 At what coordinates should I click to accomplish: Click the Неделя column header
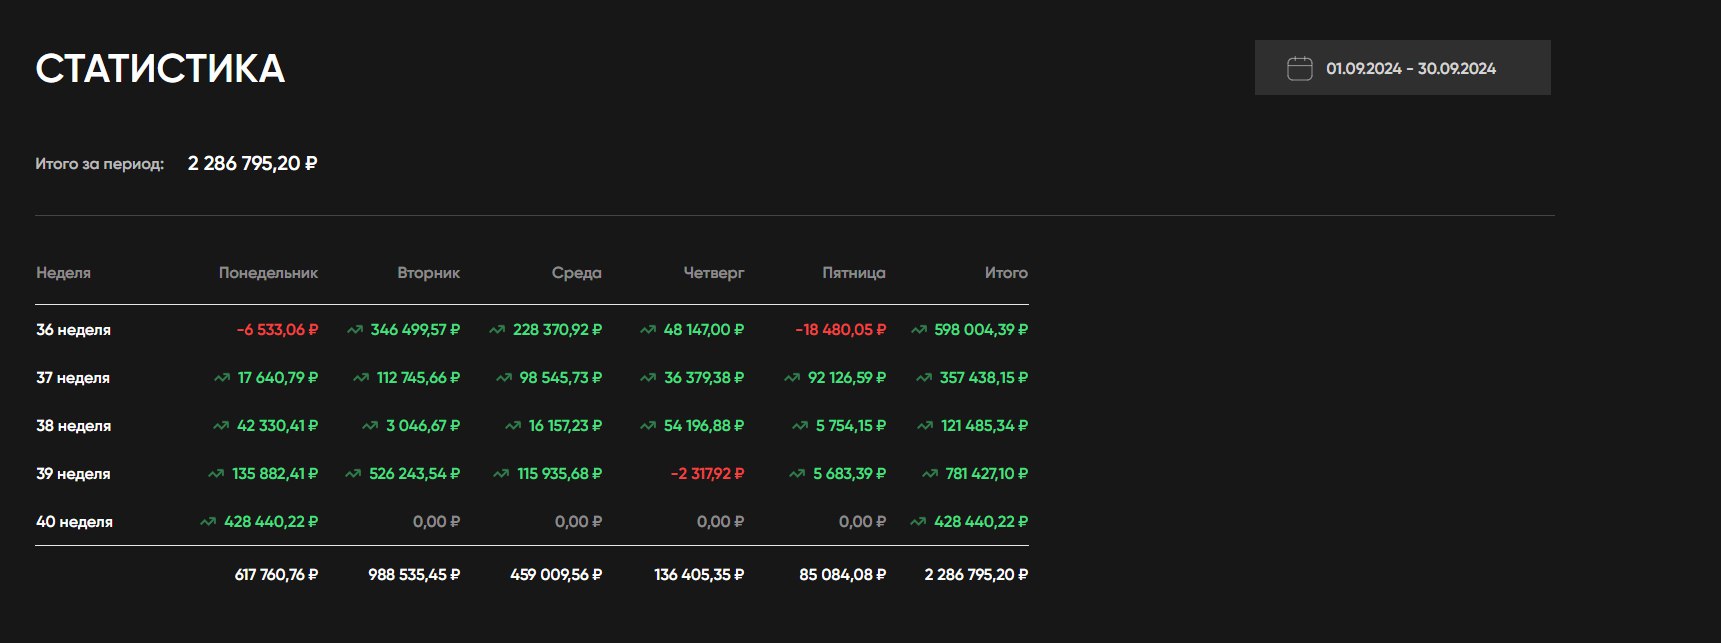pos(63,273)
